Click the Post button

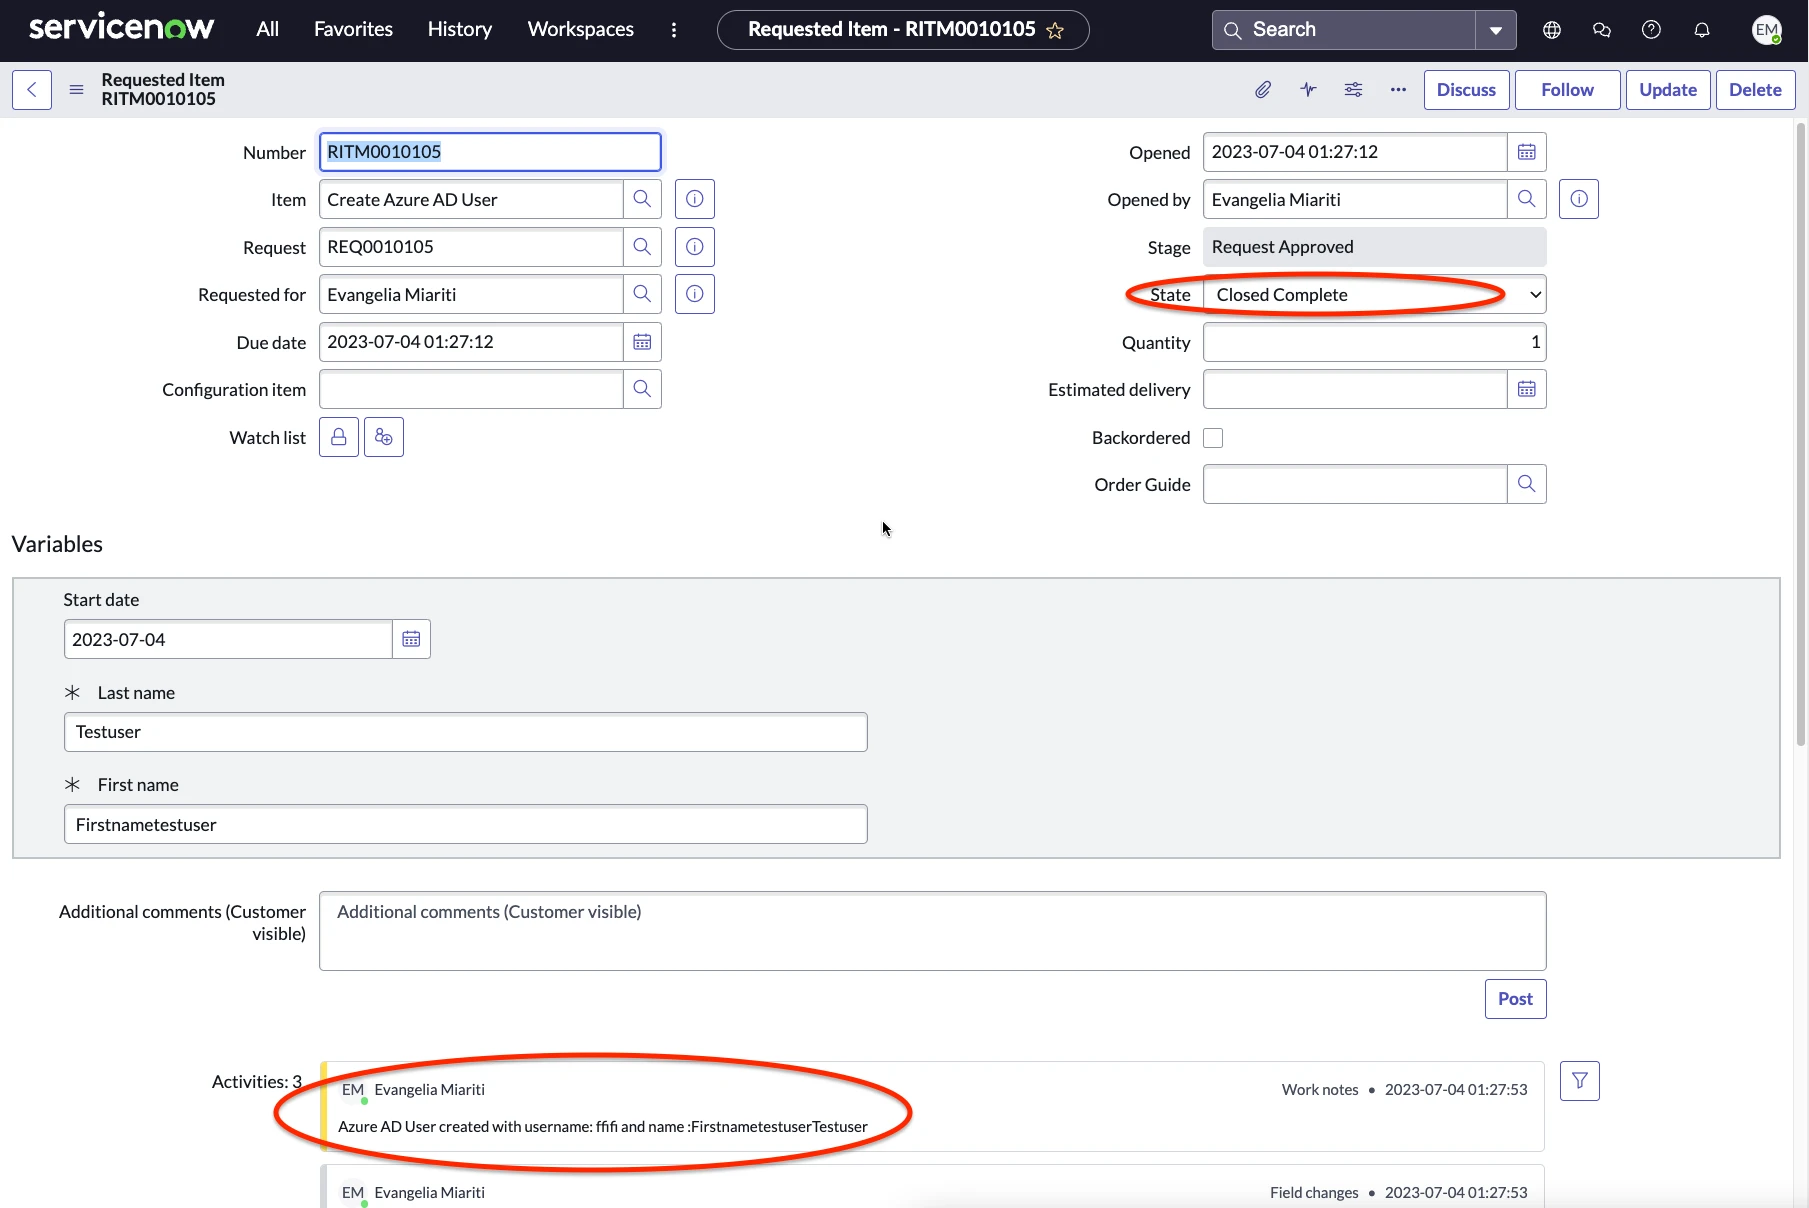pyautogui.click(x=1515, y=999)
